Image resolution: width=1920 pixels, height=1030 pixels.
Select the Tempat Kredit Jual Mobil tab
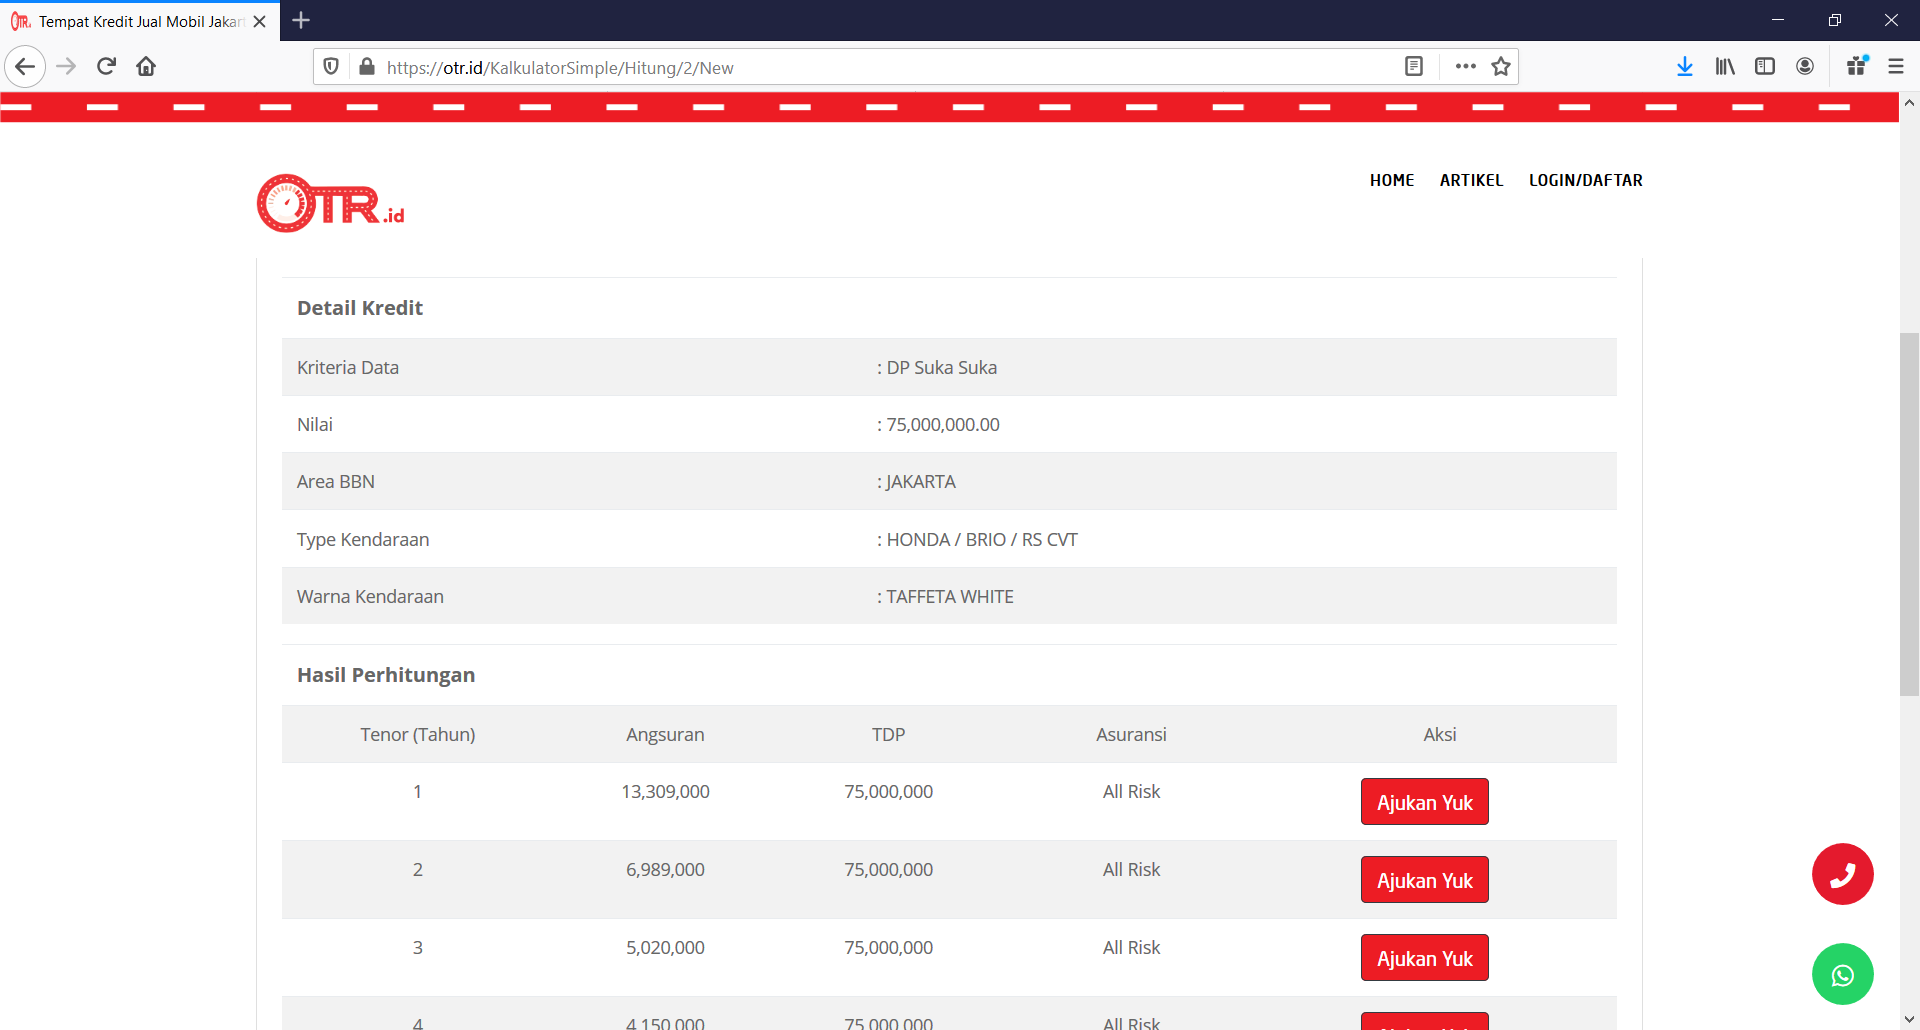coord(140,21)
